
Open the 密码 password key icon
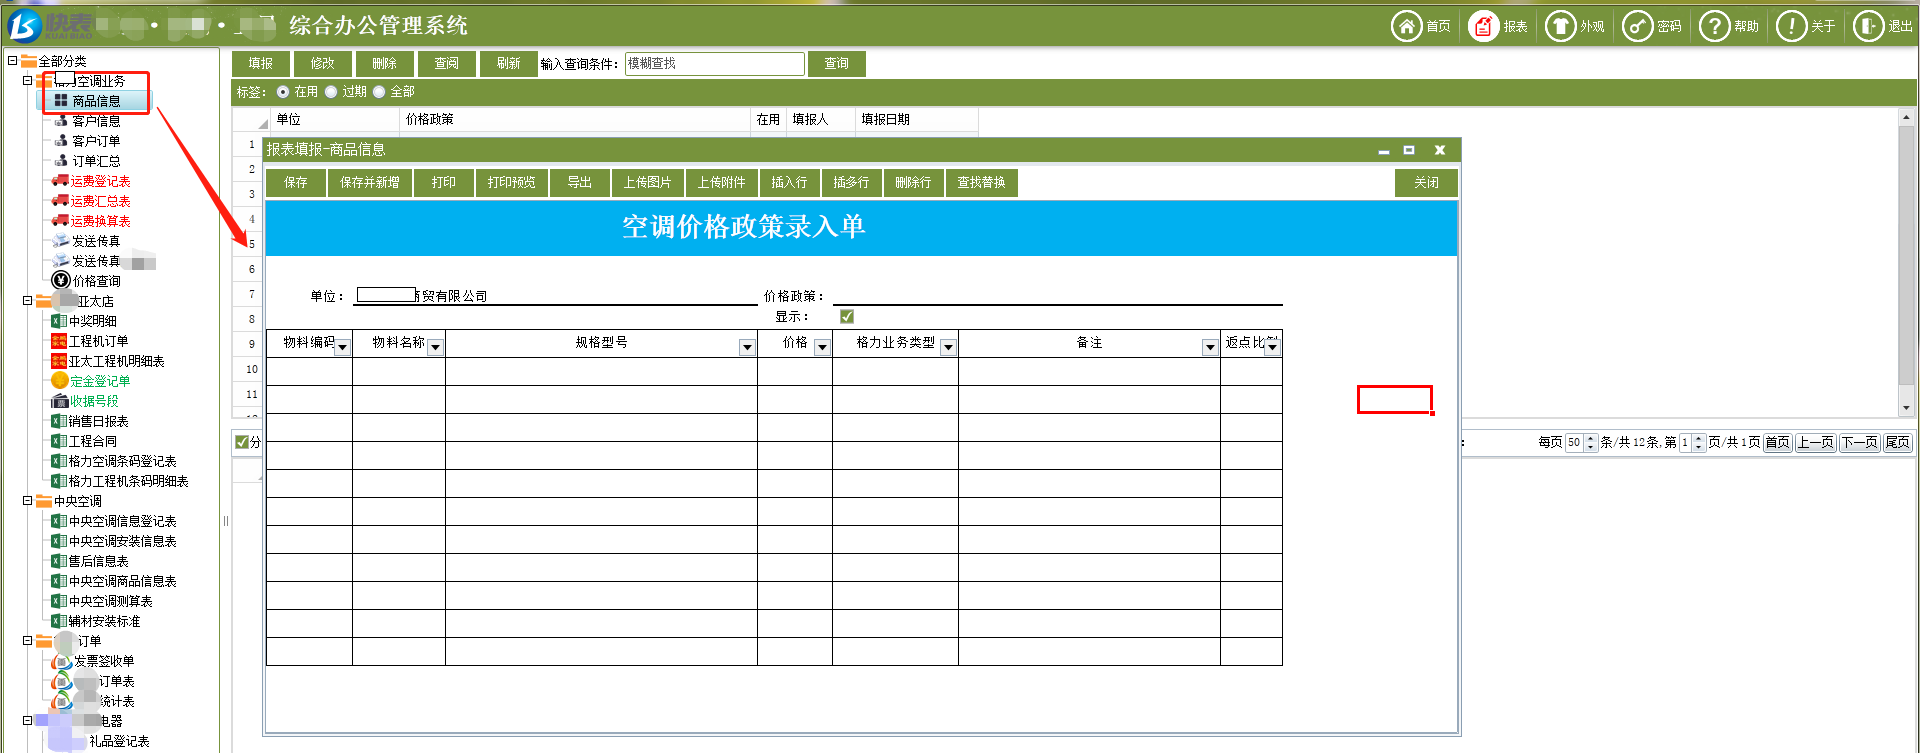pyautogui.click(x=1637, y=26)
